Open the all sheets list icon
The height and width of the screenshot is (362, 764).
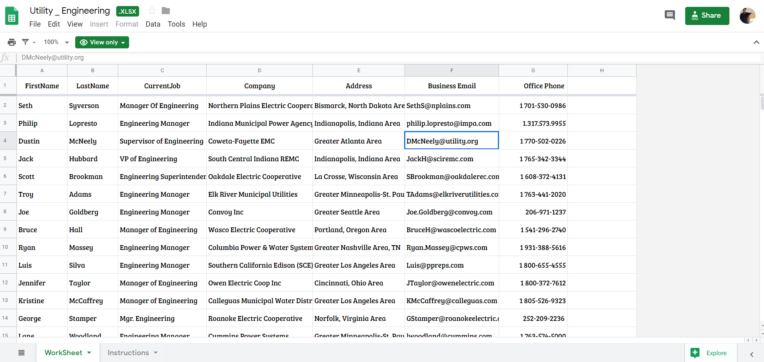[x=21, y=353]
